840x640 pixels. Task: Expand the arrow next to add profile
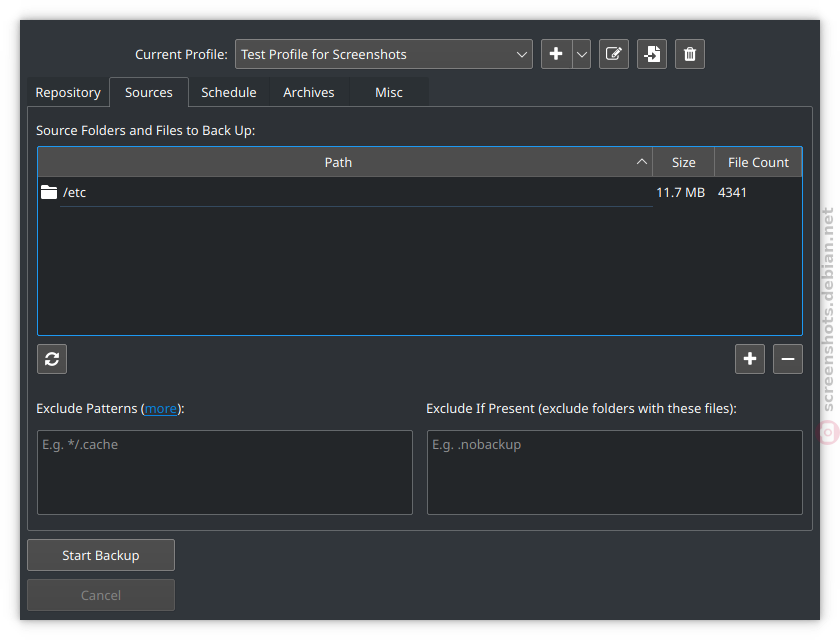[582, 54]
